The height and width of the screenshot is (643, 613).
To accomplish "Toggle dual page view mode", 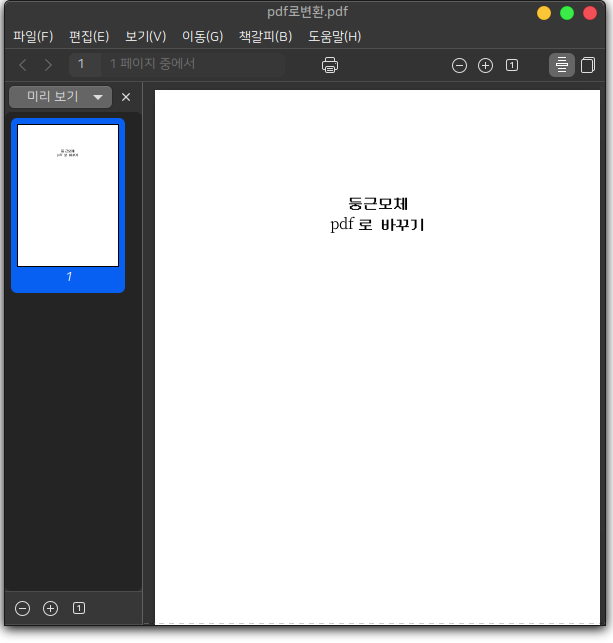I will tap(587, 65).
